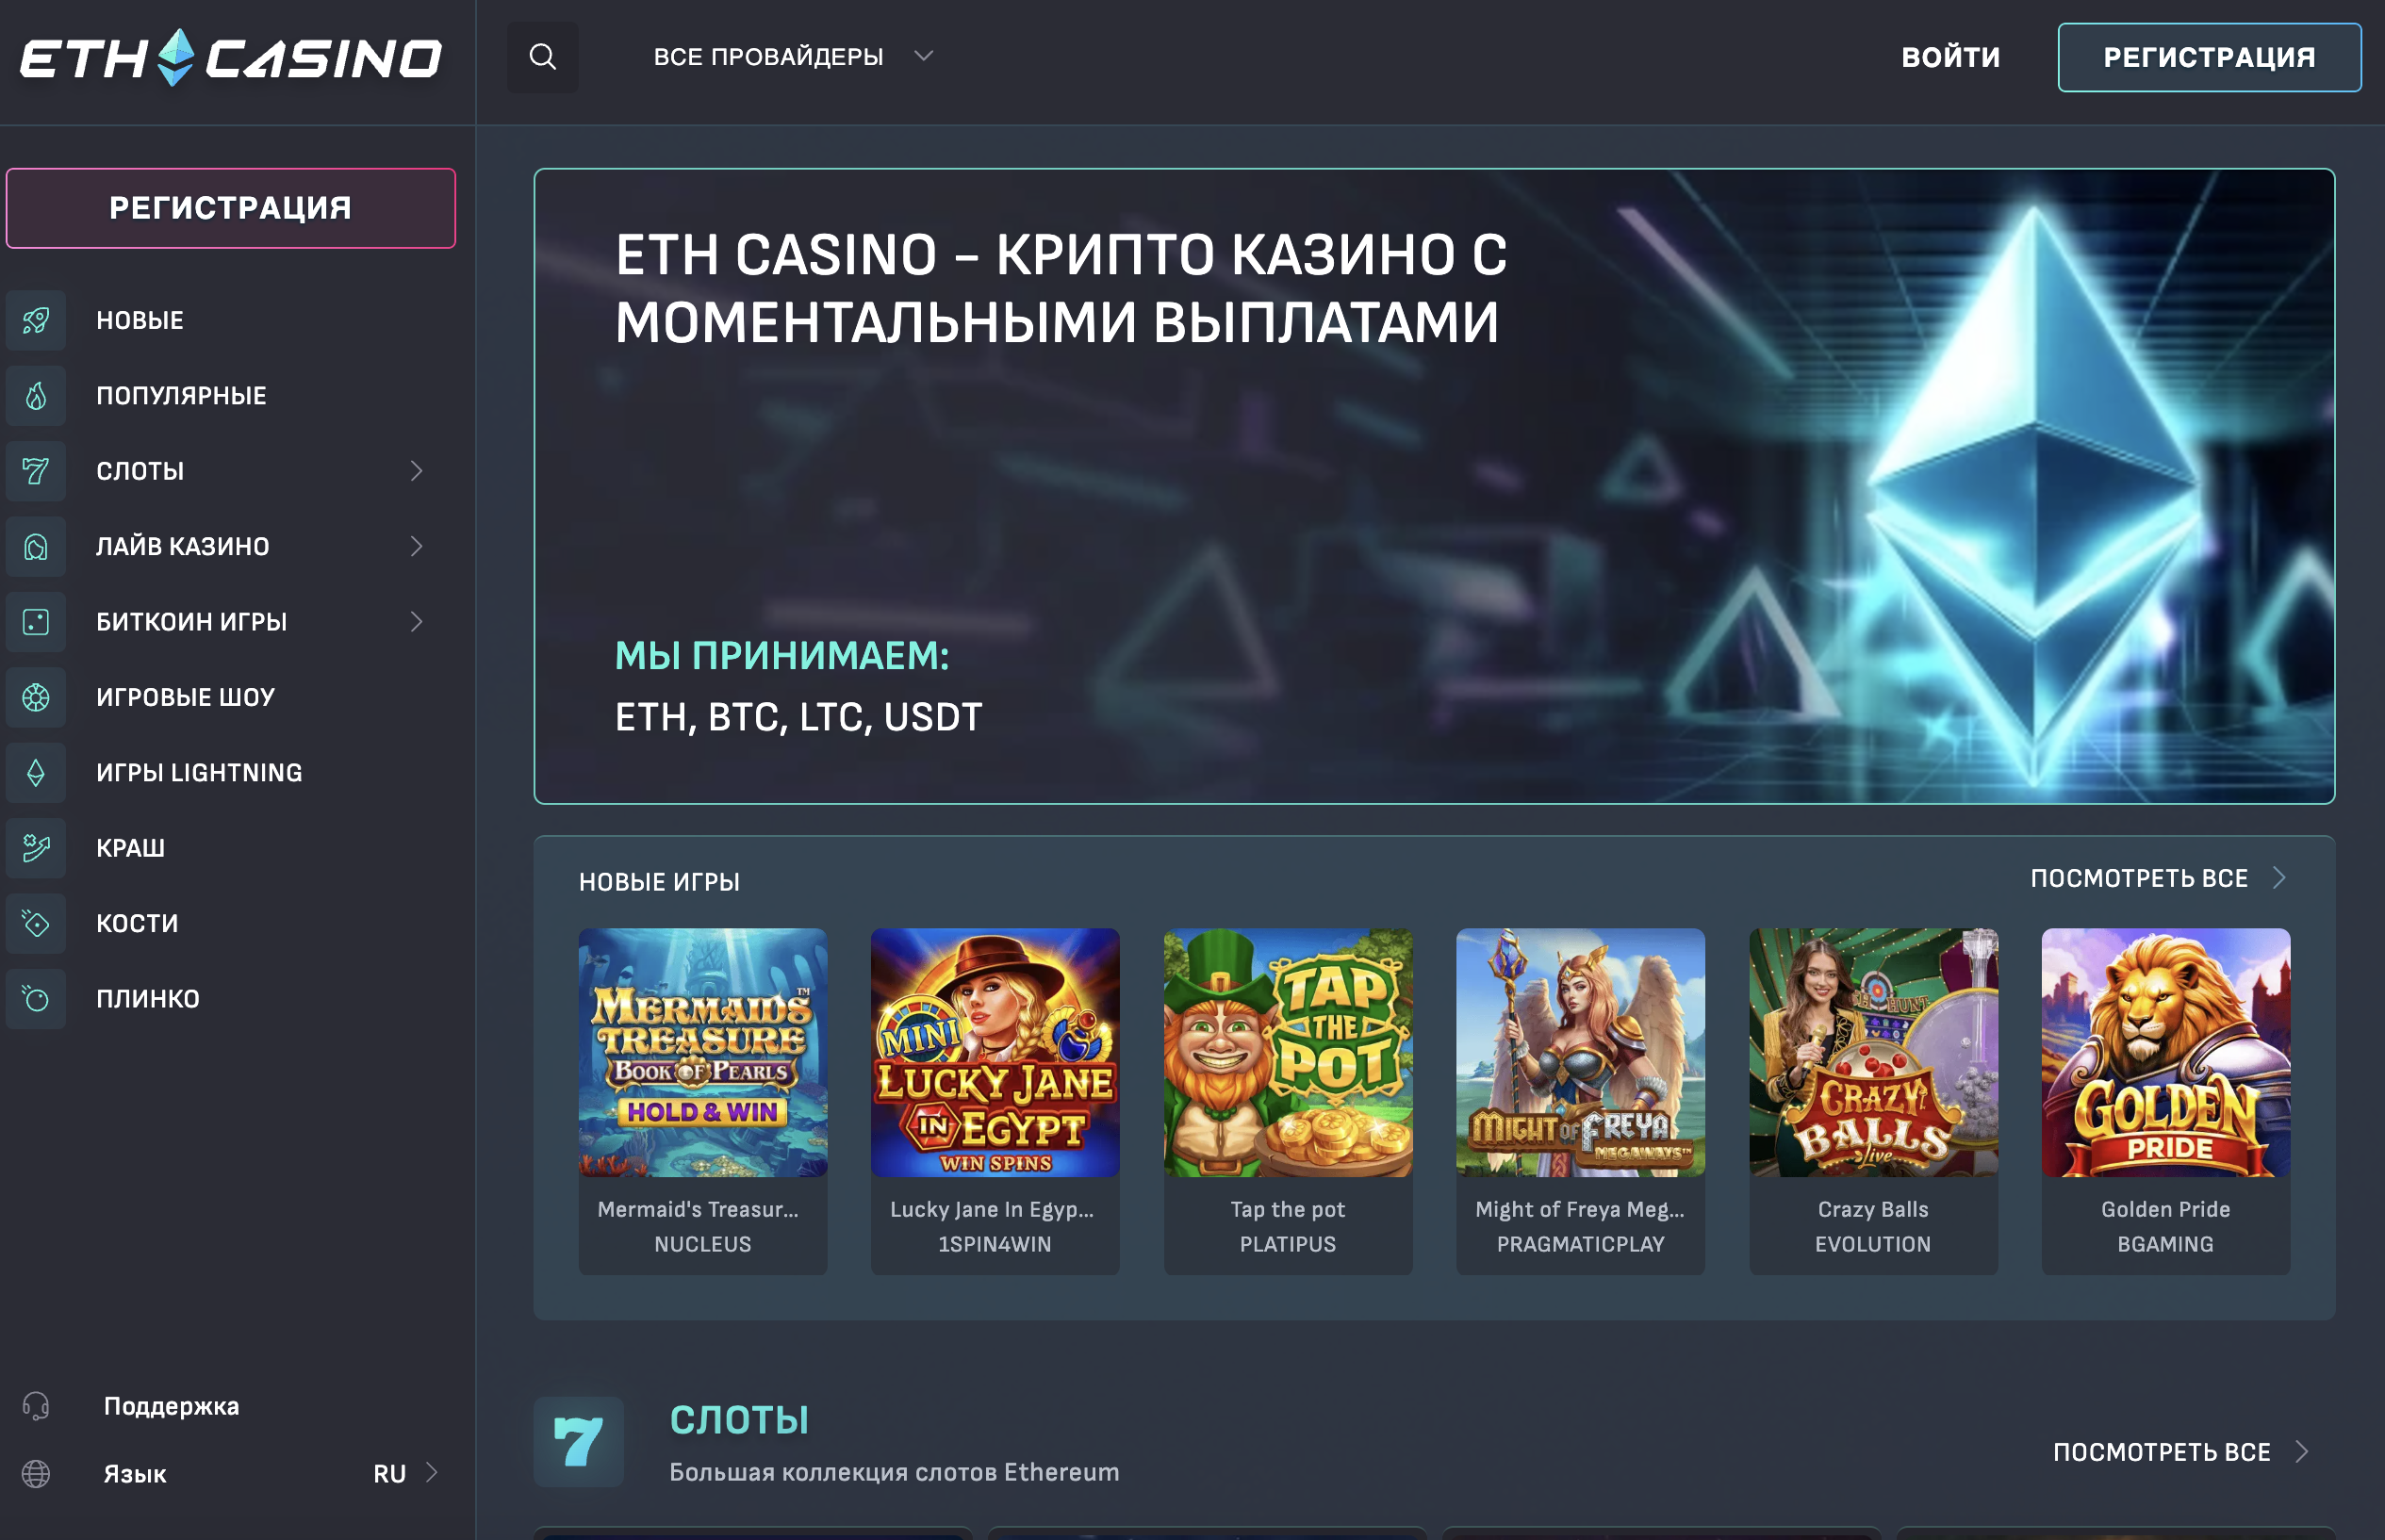Click the wheel icon beside ИГРОВЫЕ ШОУ

(x=36, y=697)
